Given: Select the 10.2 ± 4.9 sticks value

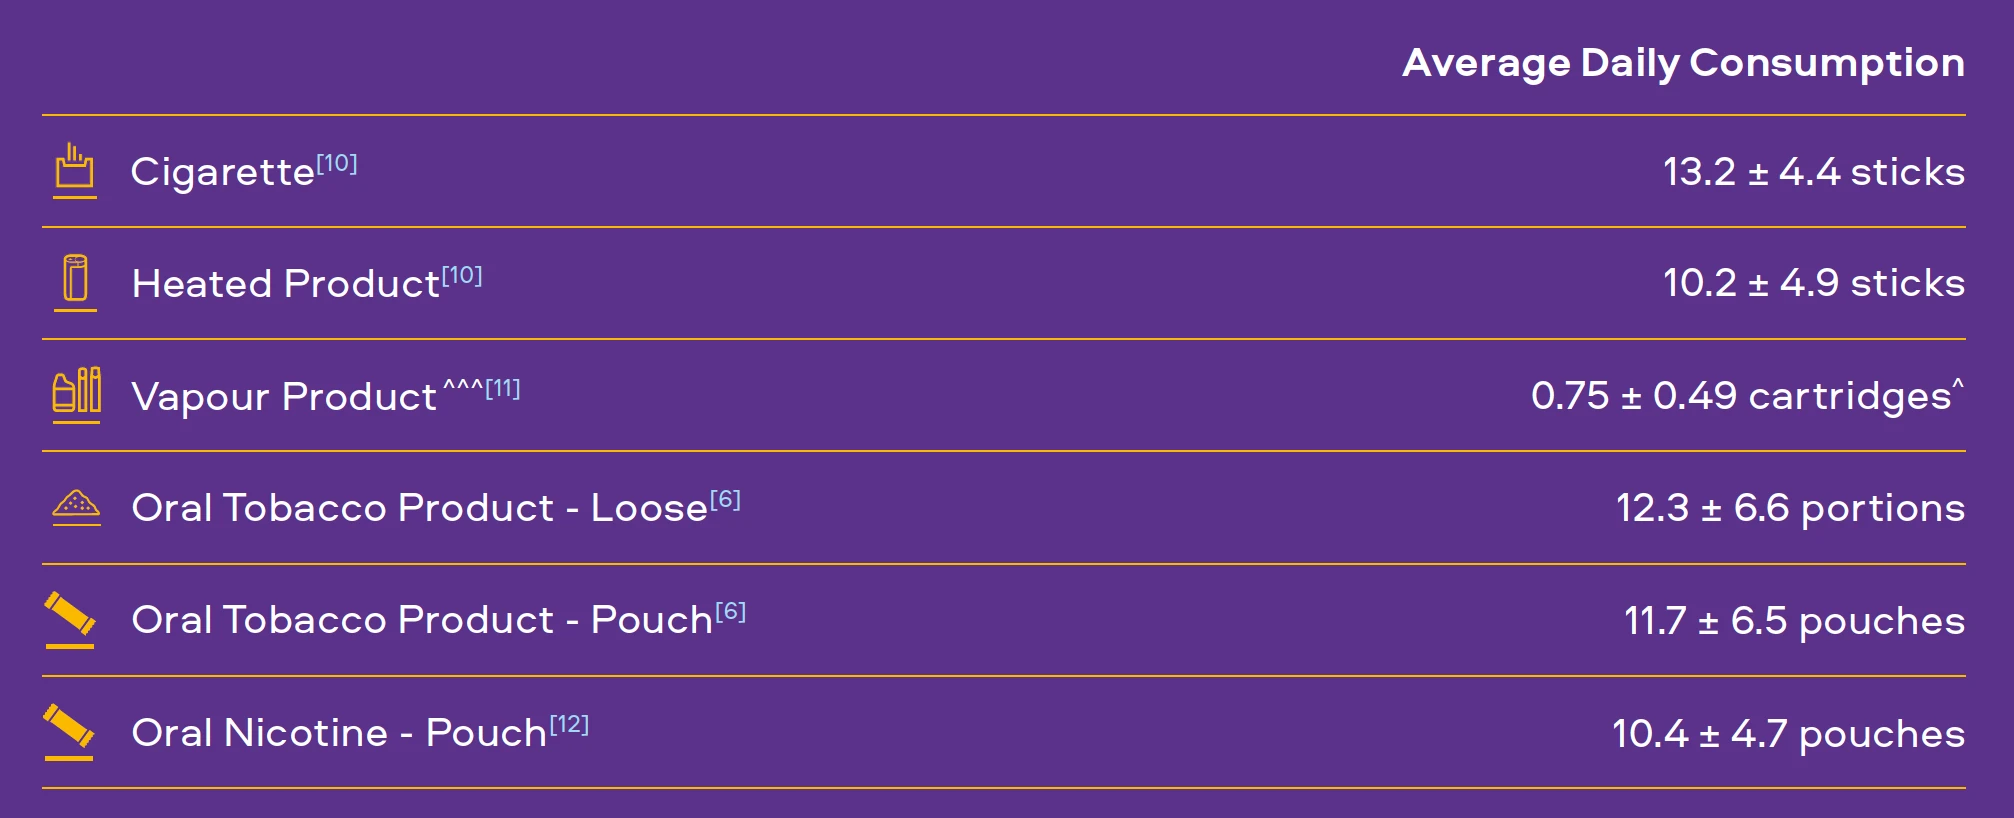Looking at the screenshot, I should (1814, 283).
